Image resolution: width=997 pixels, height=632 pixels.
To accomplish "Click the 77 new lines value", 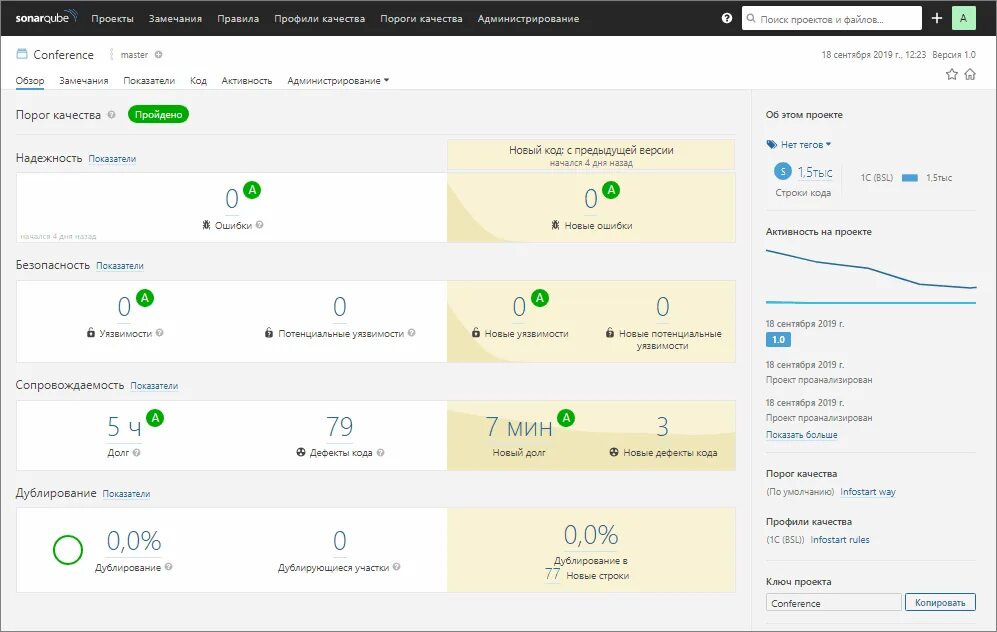I will point(552,574).
